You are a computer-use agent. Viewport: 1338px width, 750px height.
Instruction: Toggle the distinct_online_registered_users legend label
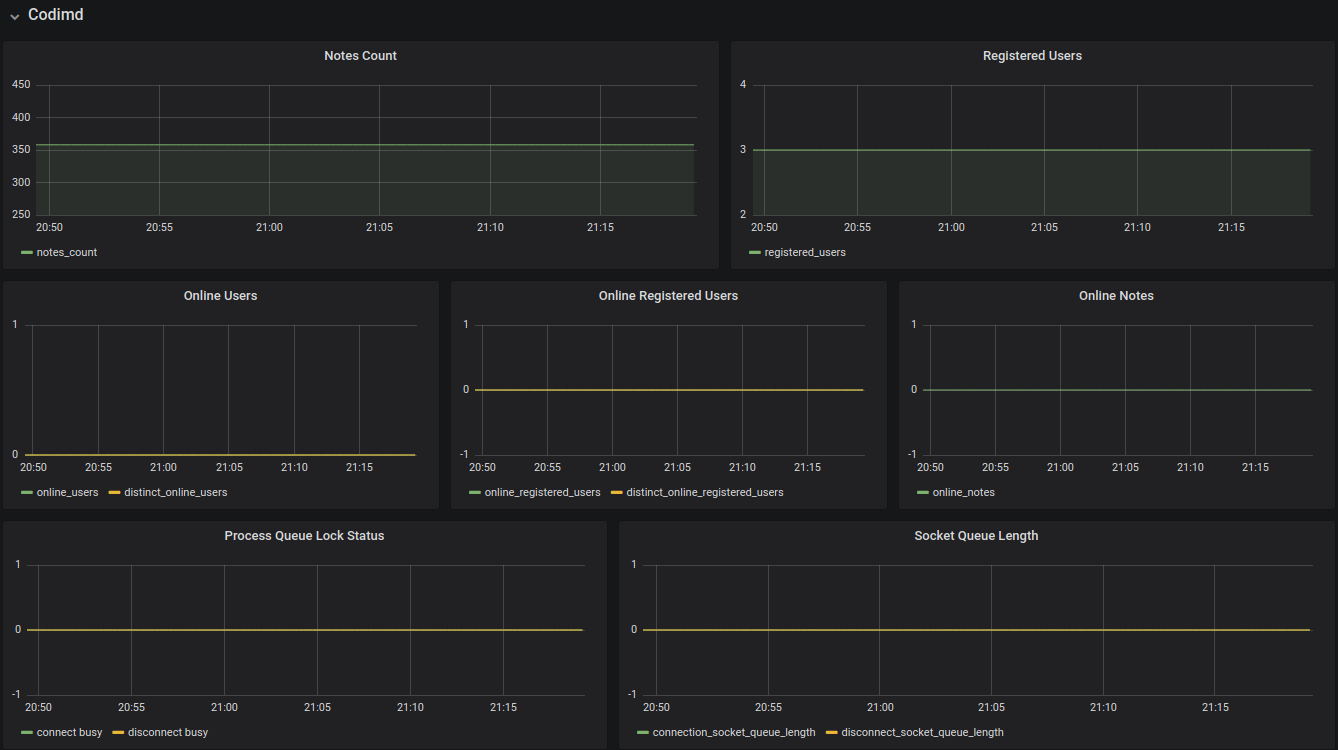point(705,493)
